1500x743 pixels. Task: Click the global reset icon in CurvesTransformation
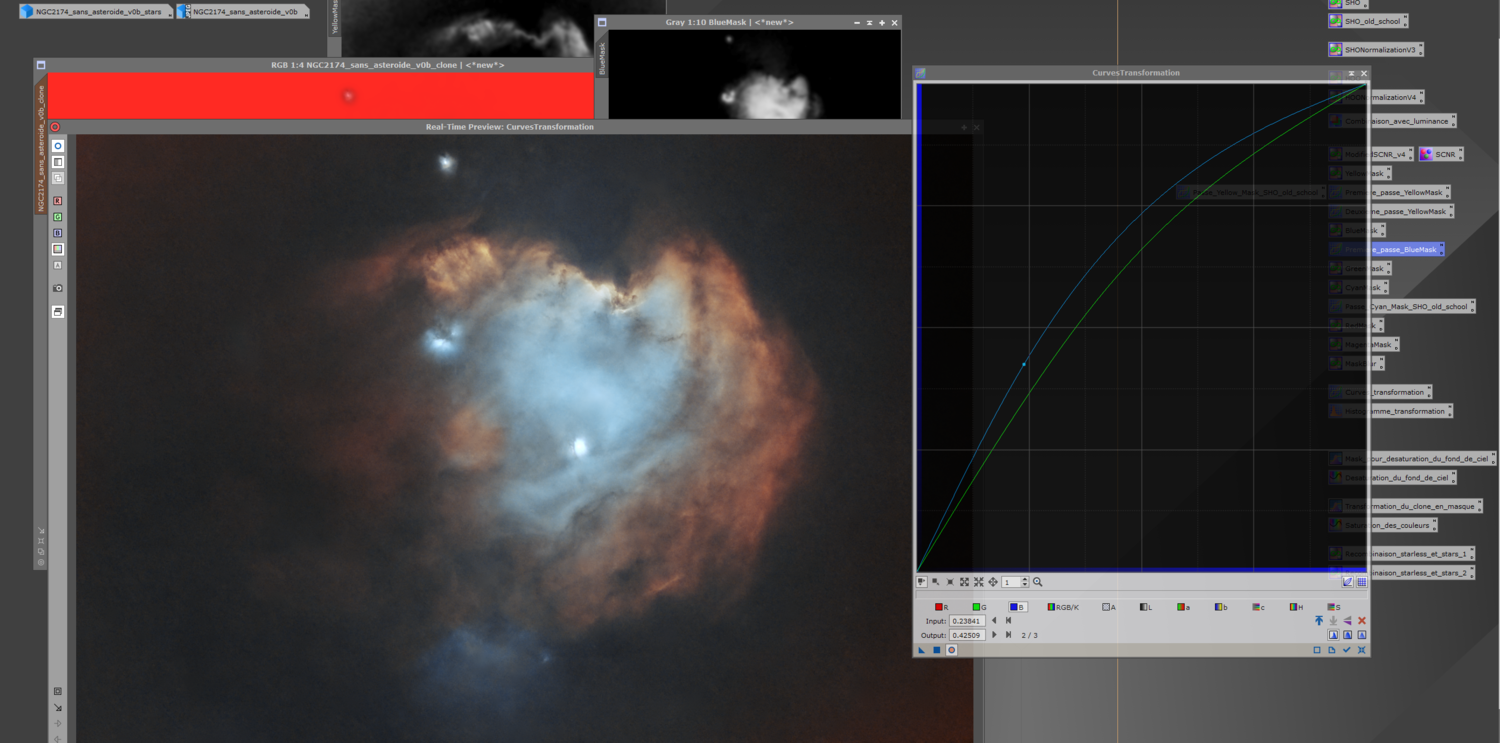pyautogui.click(x=1362, y=650)
